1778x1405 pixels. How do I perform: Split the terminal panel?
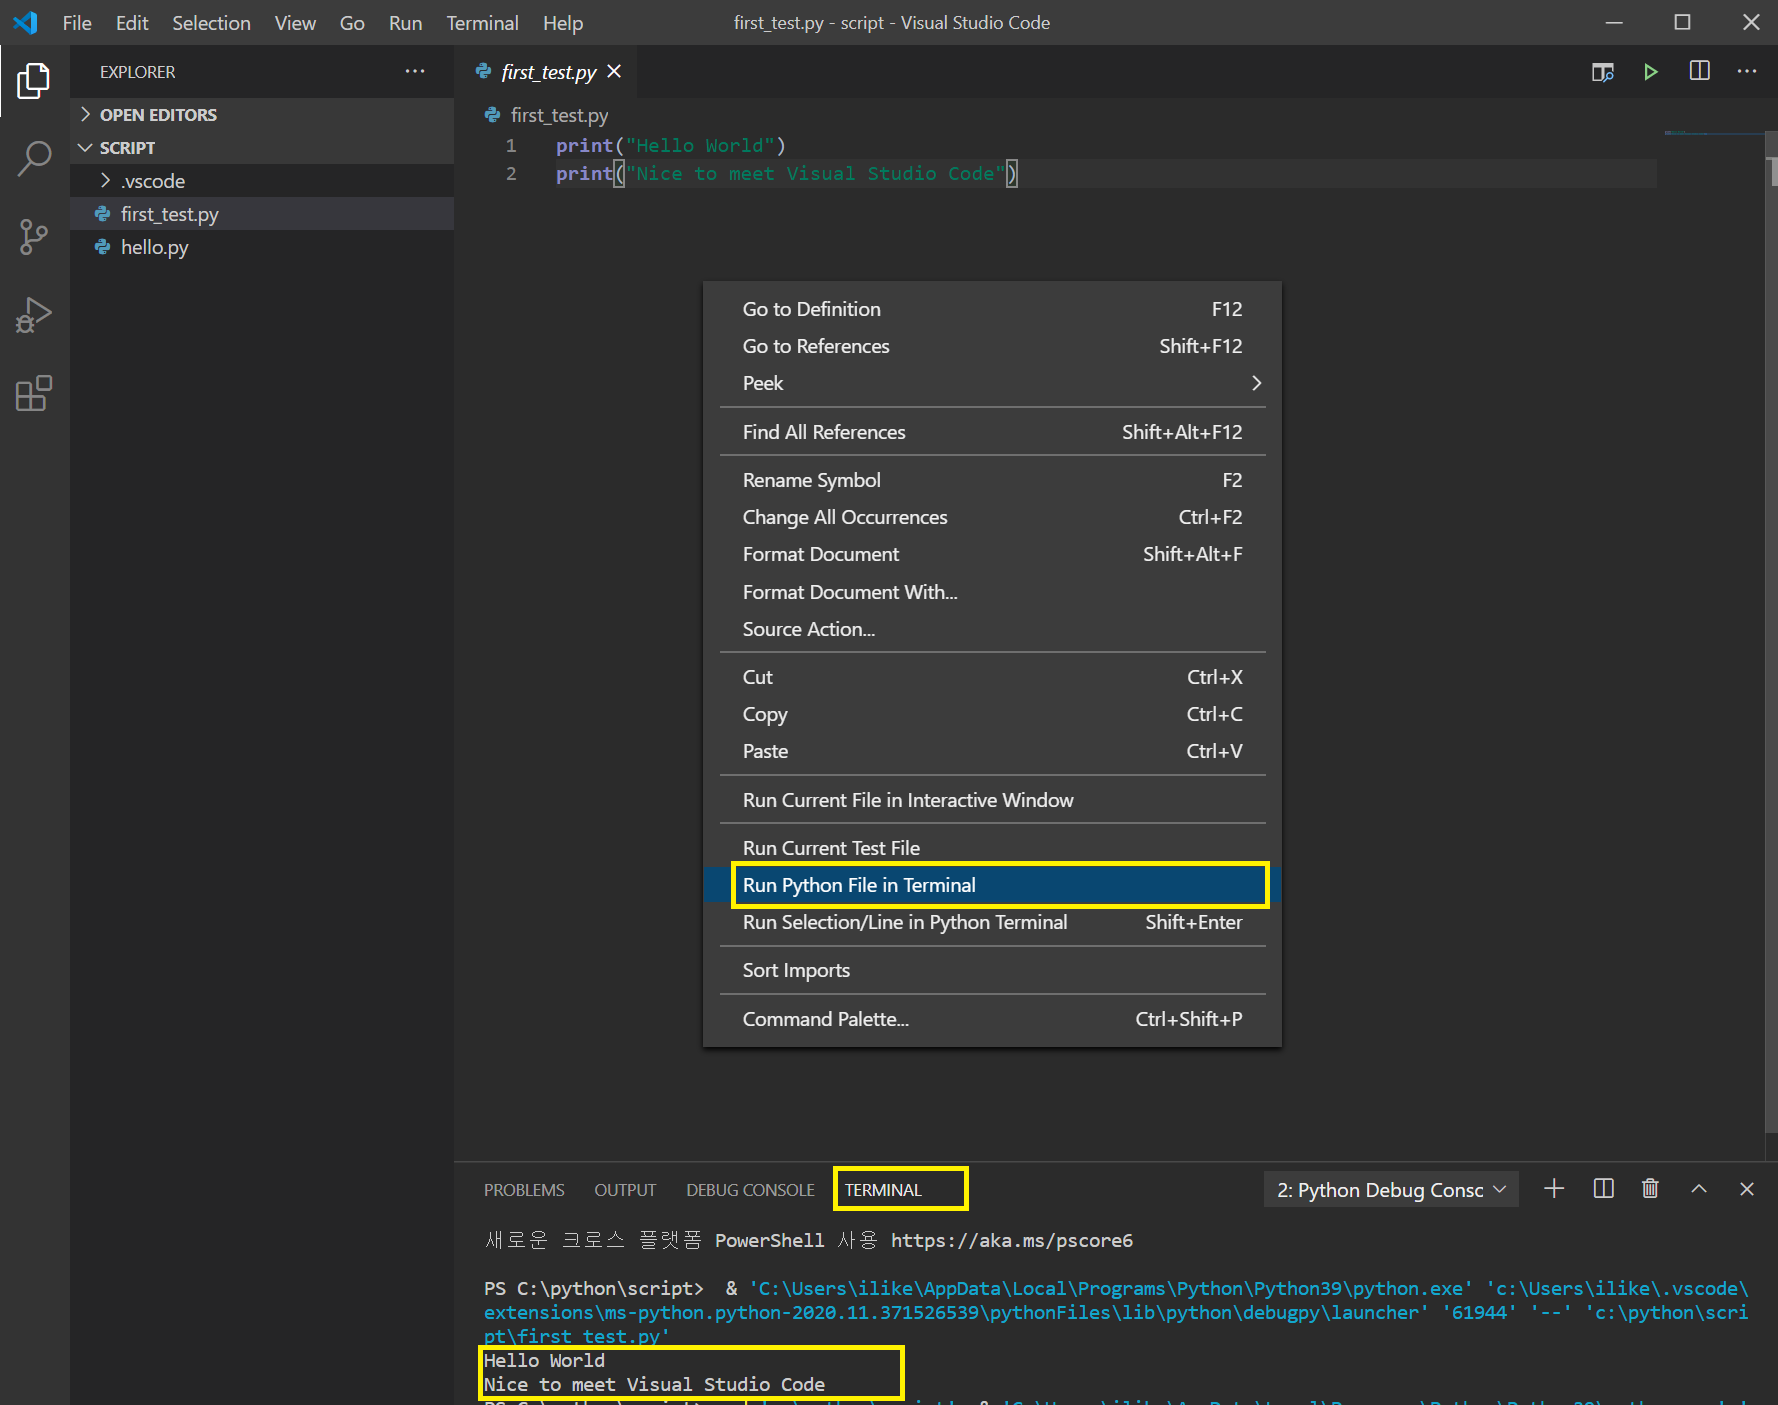pos(1603,1189)
